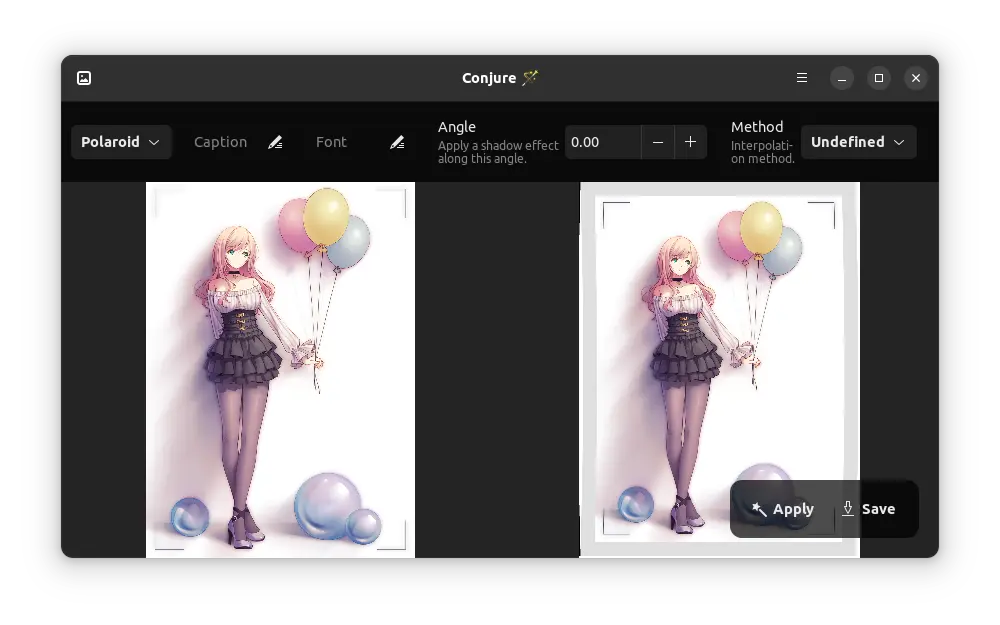Click the Angle setting label
The image size is (1000, 625).
click(457, 127)
